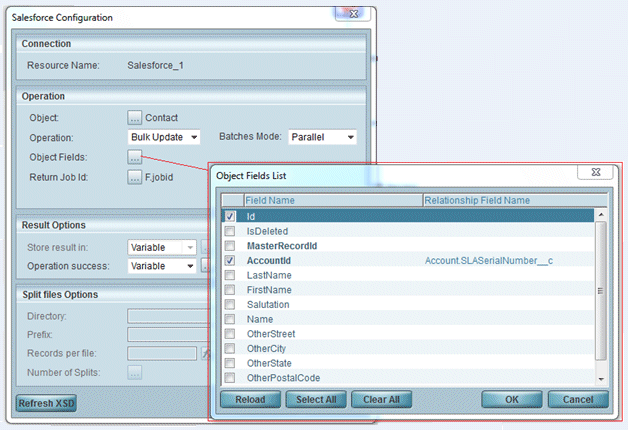Click the Records per file input field
Image resolution: width=628 pixels, height=430 pixels.
162,353
